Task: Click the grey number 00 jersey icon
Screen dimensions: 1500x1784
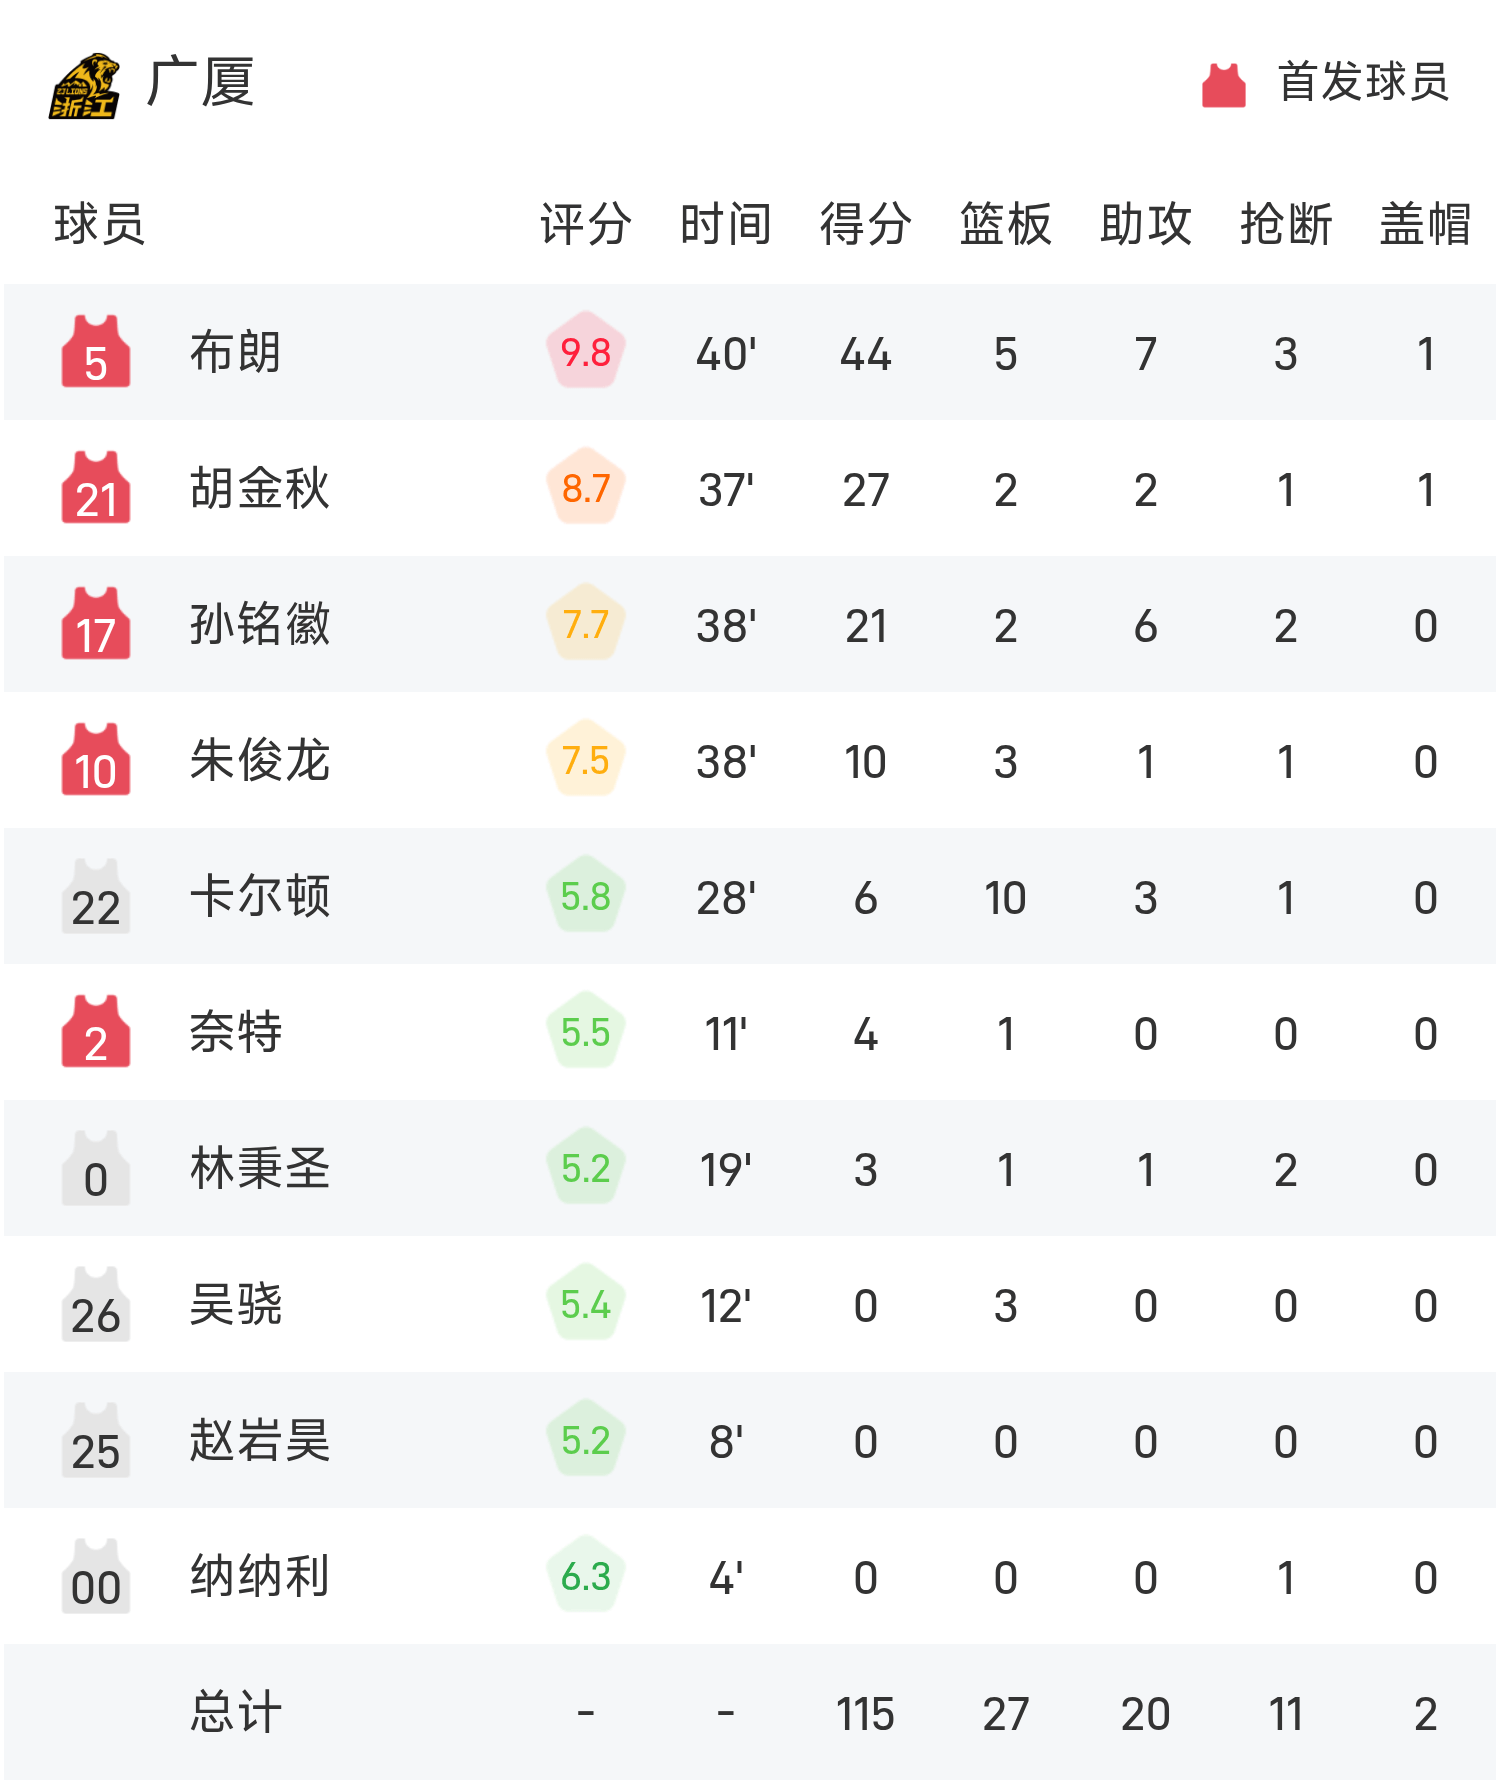Action: (96, 1576)
